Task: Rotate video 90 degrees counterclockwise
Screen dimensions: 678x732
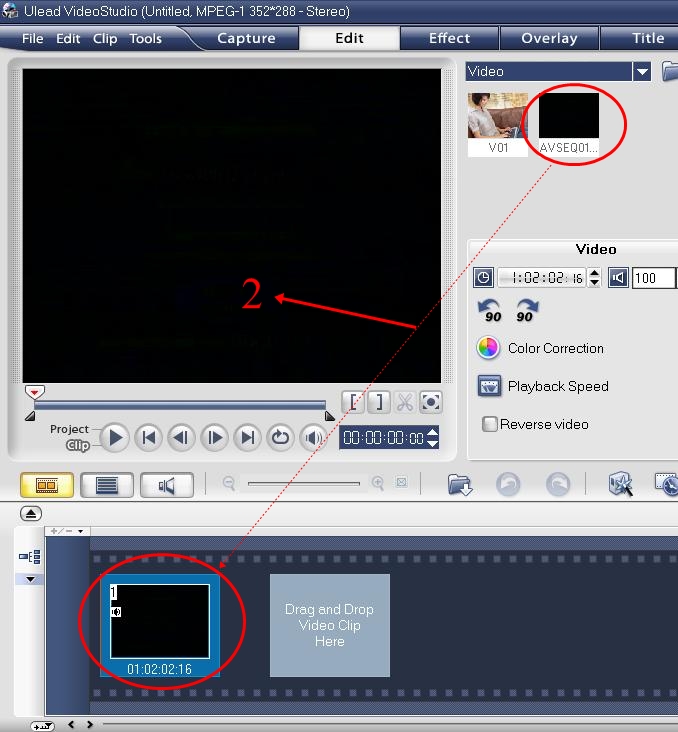Action: pyautogui.click(x=489, y=311)
